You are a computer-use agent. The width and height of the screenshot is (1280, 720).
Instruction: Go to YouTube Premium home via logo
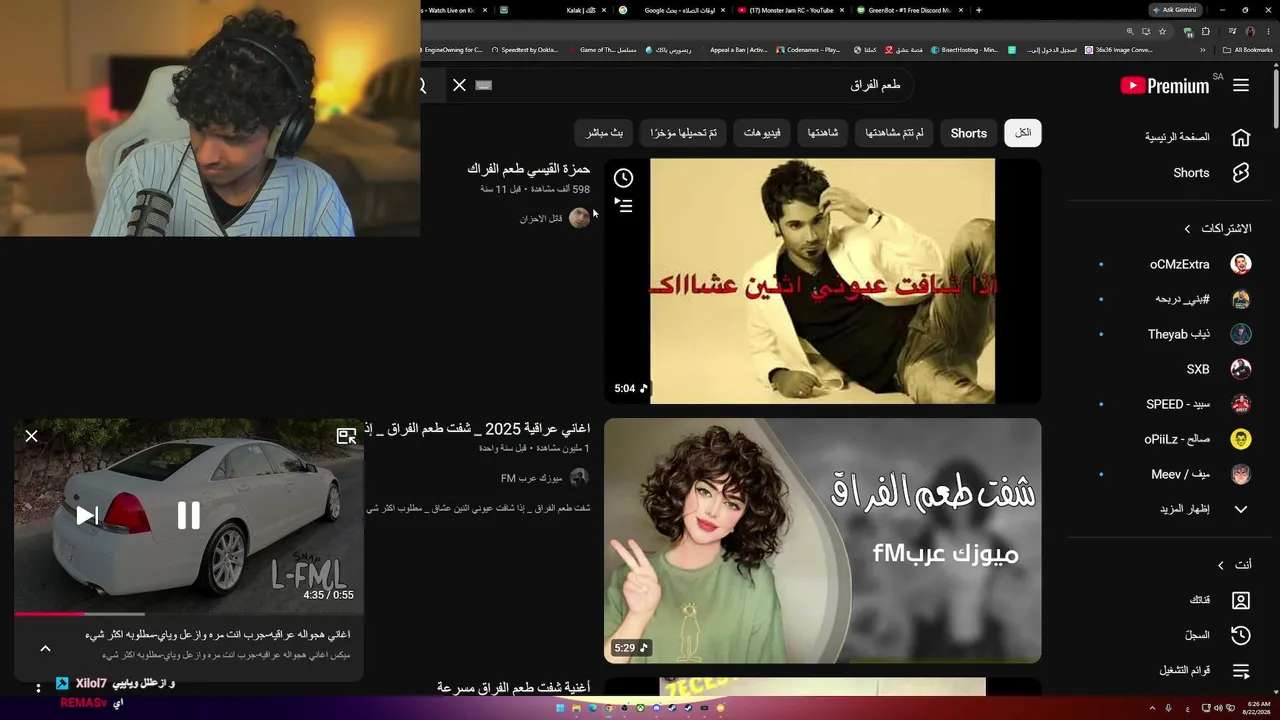[x=1165, y=86]
